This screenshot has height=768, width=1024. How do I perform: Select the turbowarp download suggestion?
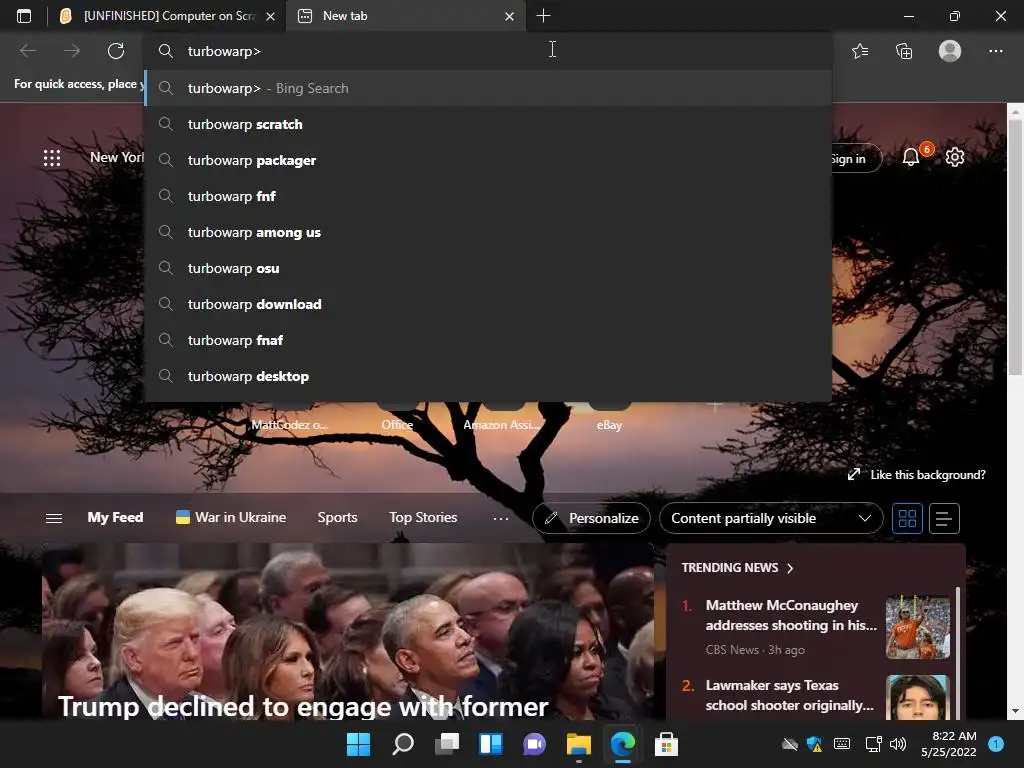click(x=487, y=304)
